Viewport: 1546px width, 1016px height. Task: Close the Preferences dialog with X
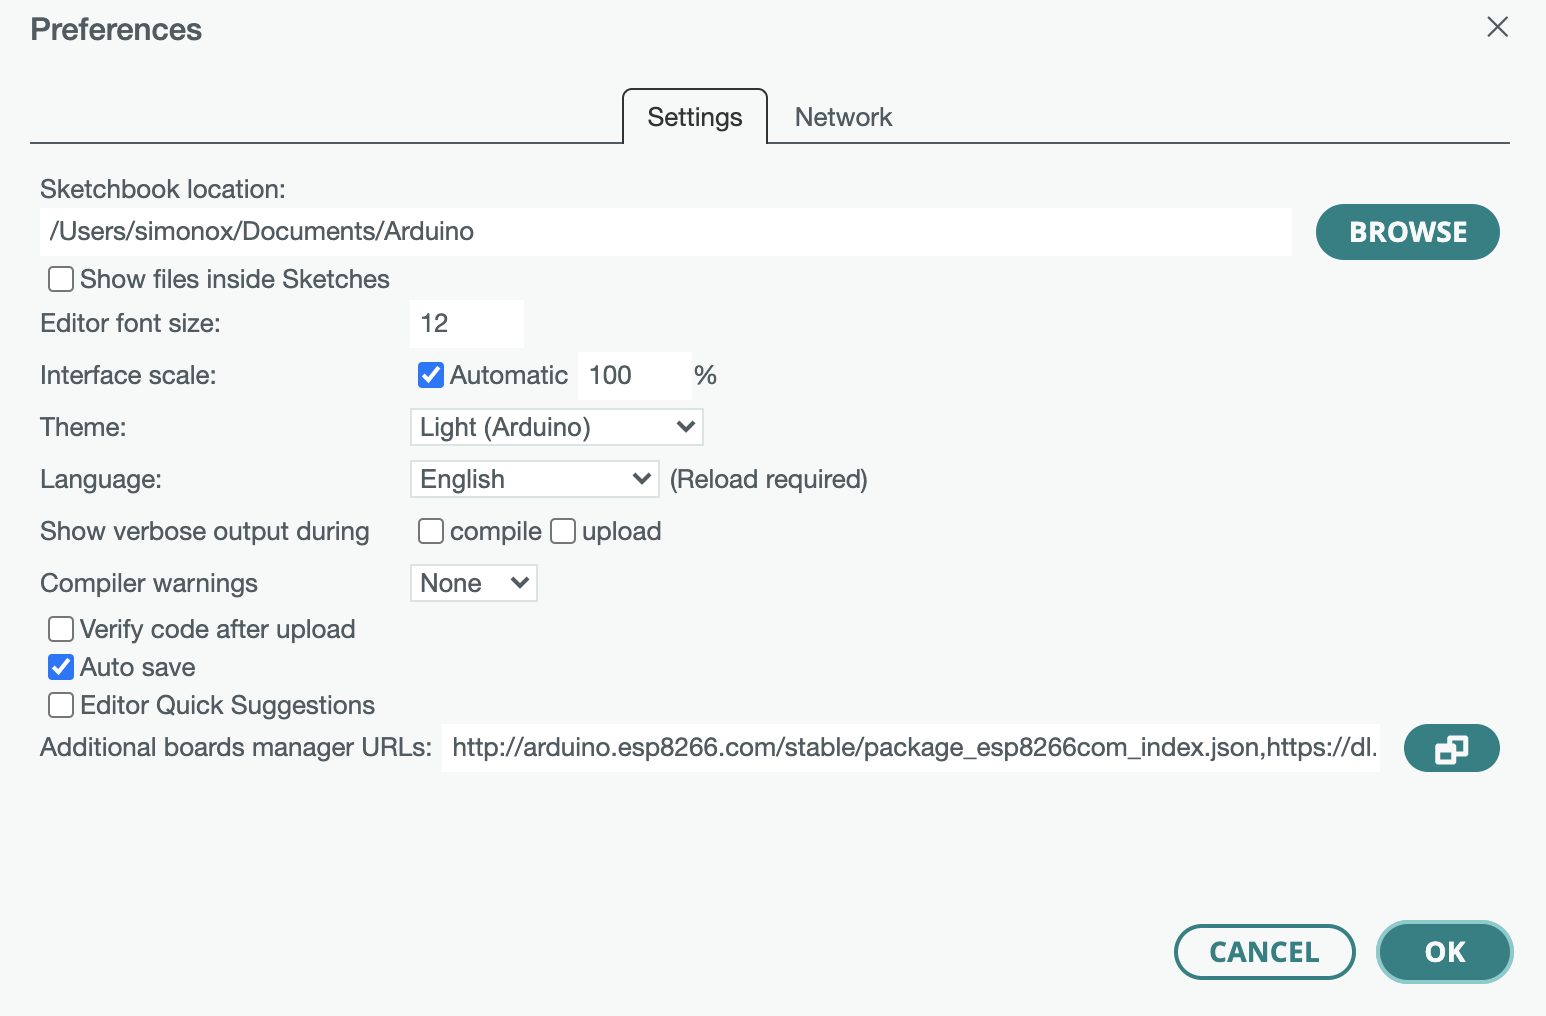point(1497,27)
